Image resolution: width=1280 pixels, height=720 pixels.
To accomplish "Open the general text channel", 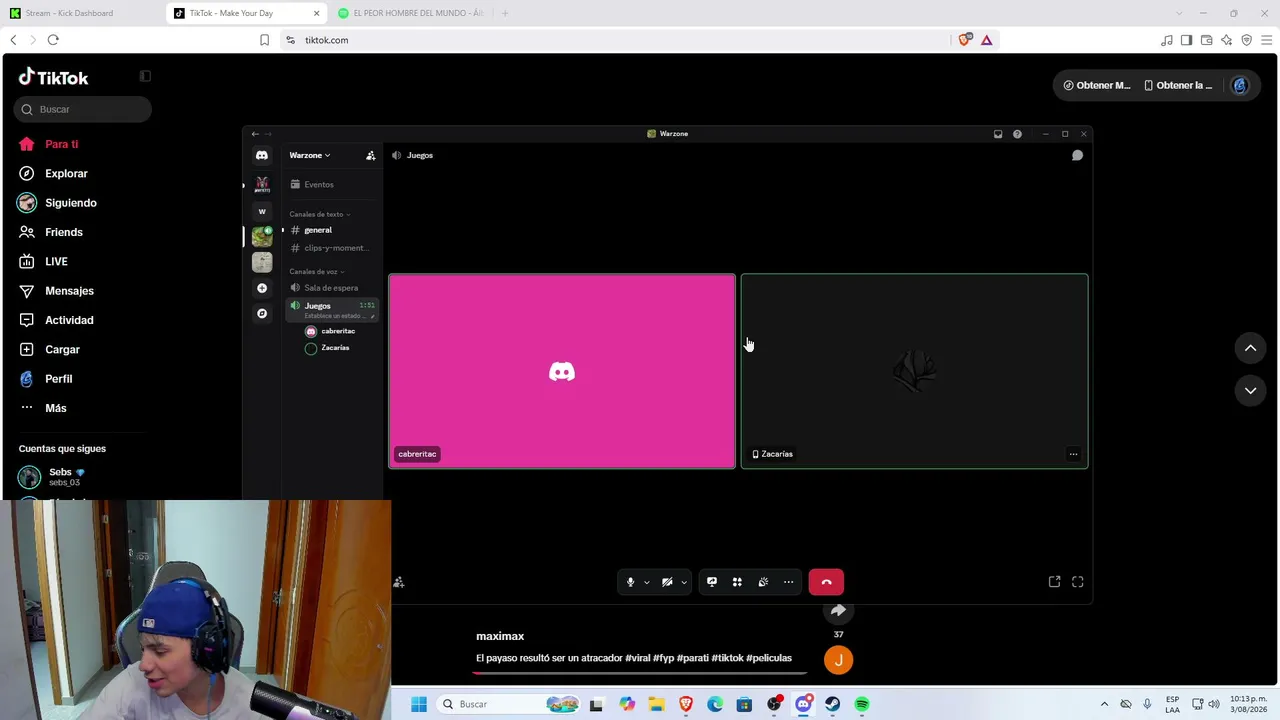I will (x=331, y=230).
